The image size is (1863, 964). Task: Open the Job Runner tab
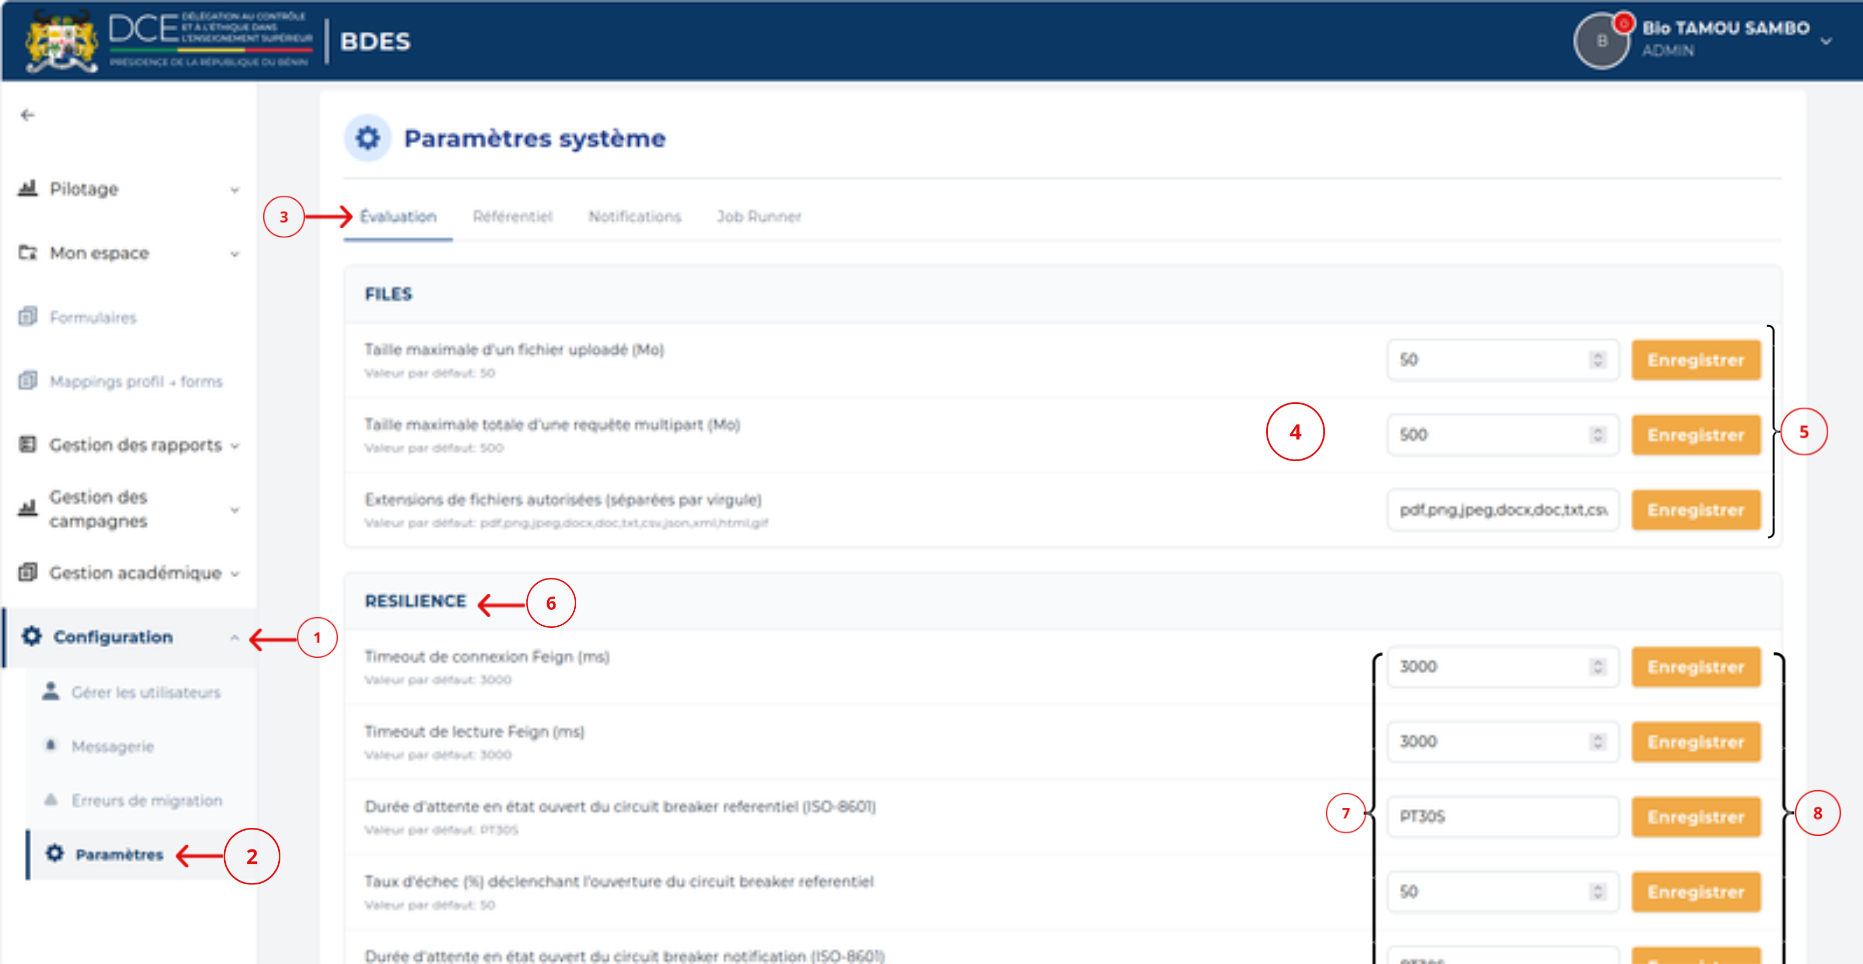(x=759, y=216)
